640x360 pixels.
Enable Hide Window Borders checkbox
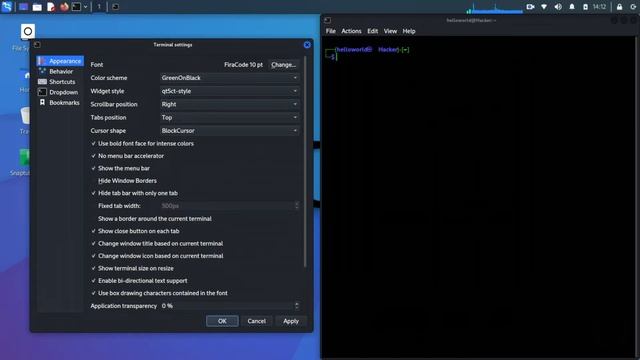123,180
